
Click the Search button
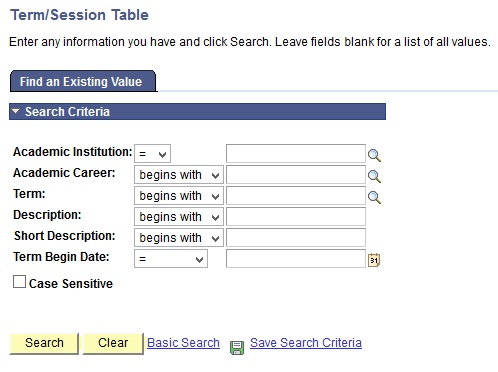[x=44, y=343]
